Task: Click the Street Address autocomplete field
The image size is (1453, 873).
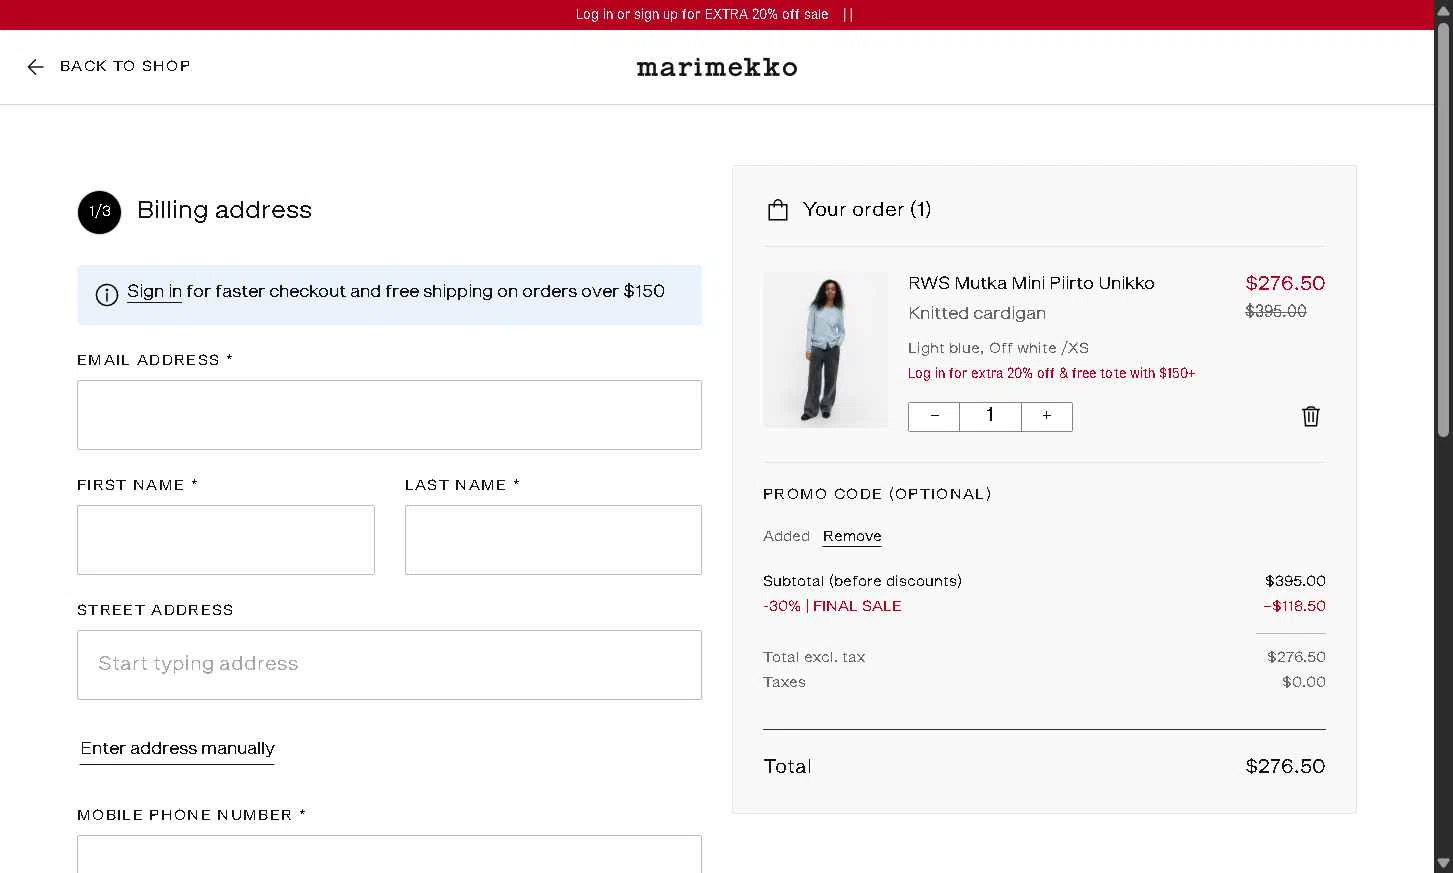Action: pyautogui.click(x=389, y=665)
